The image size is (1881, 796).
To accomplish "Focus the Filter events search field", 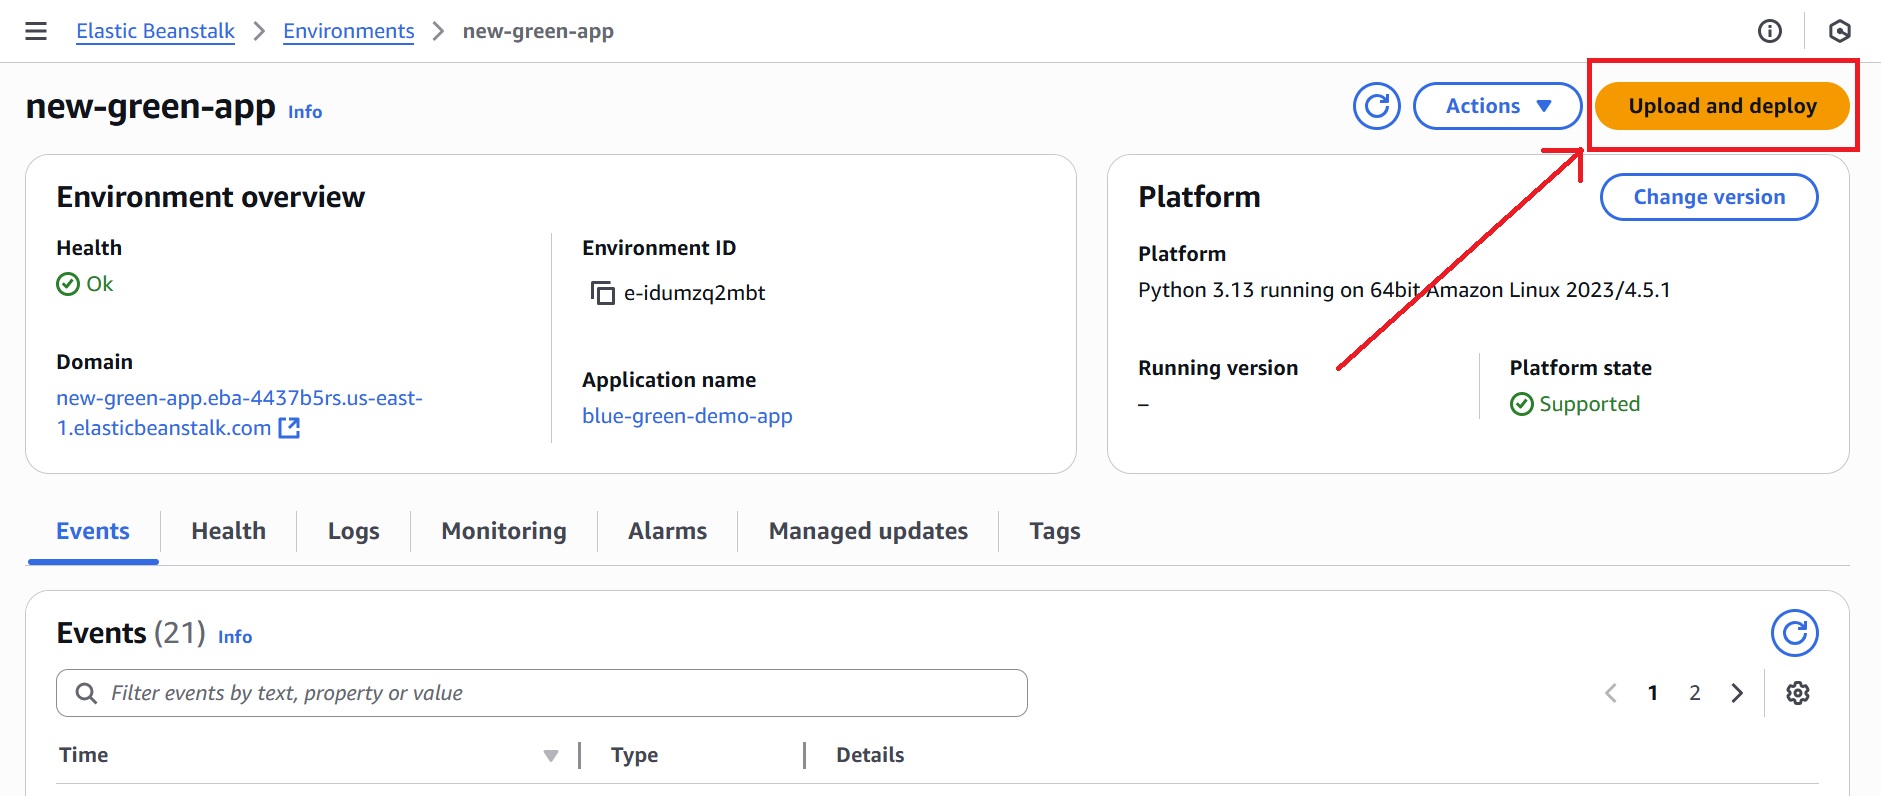I will pyautogui.click(x=560, y=693).
